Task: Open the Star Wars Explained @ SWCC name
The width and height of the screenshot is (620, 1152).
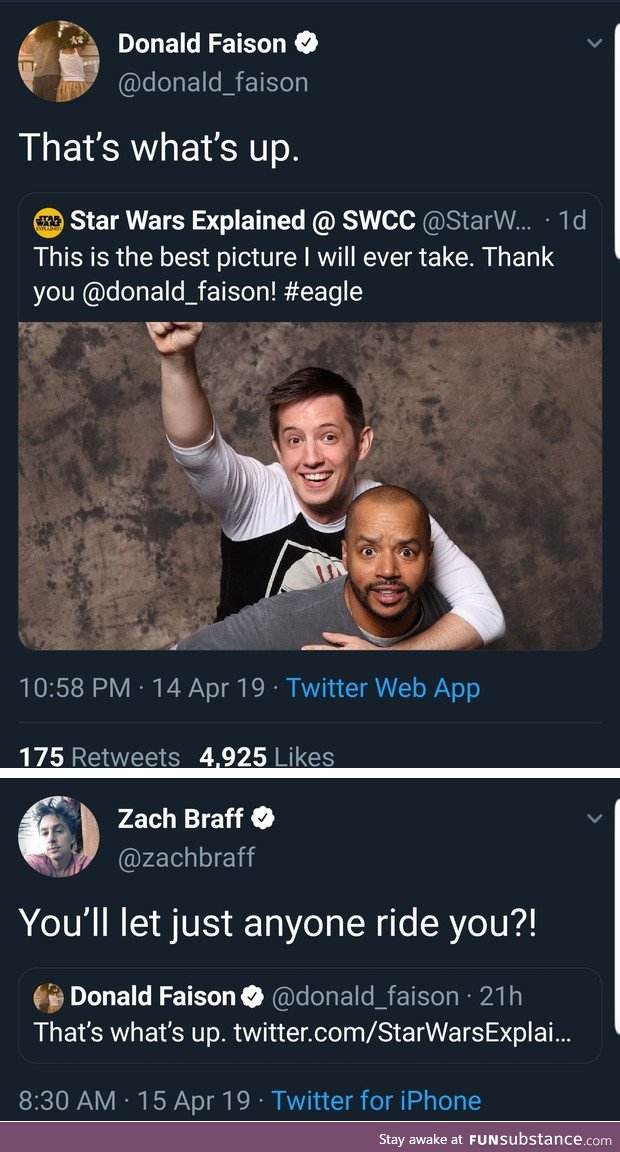Action: pos(242,220)
